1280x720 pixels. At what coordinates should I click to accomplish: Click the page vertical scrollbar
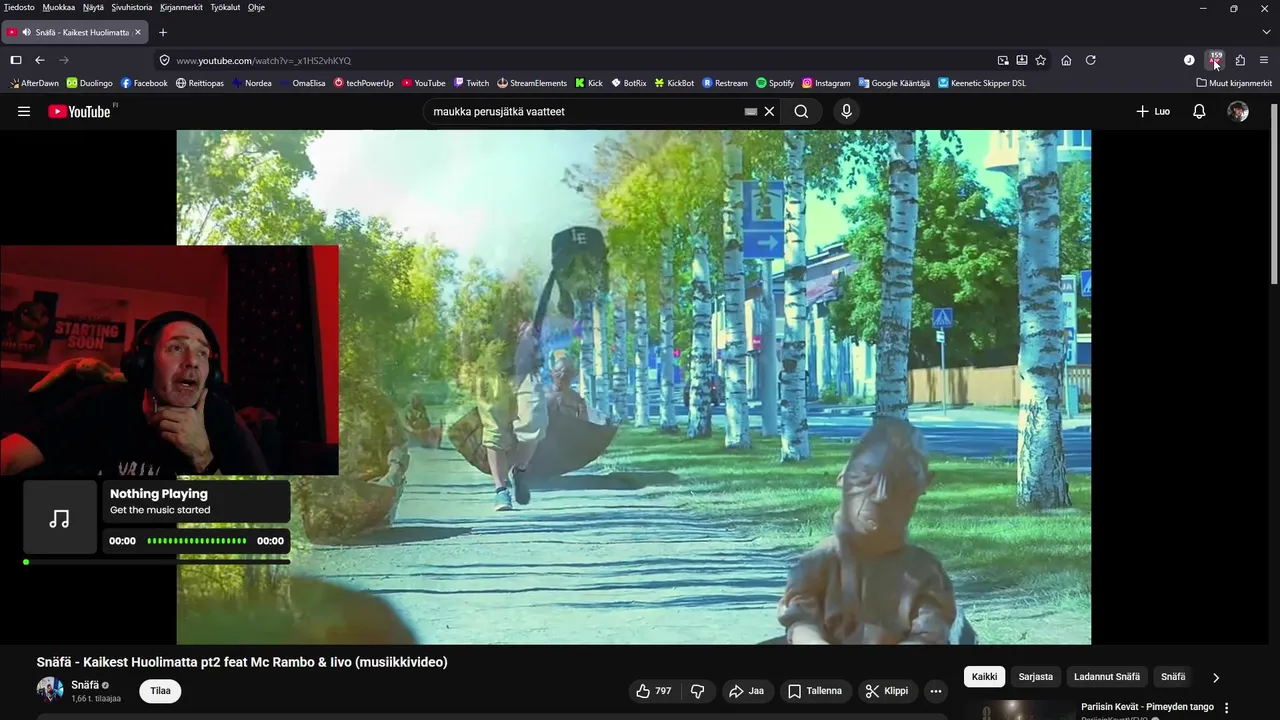coord(1274,194)
